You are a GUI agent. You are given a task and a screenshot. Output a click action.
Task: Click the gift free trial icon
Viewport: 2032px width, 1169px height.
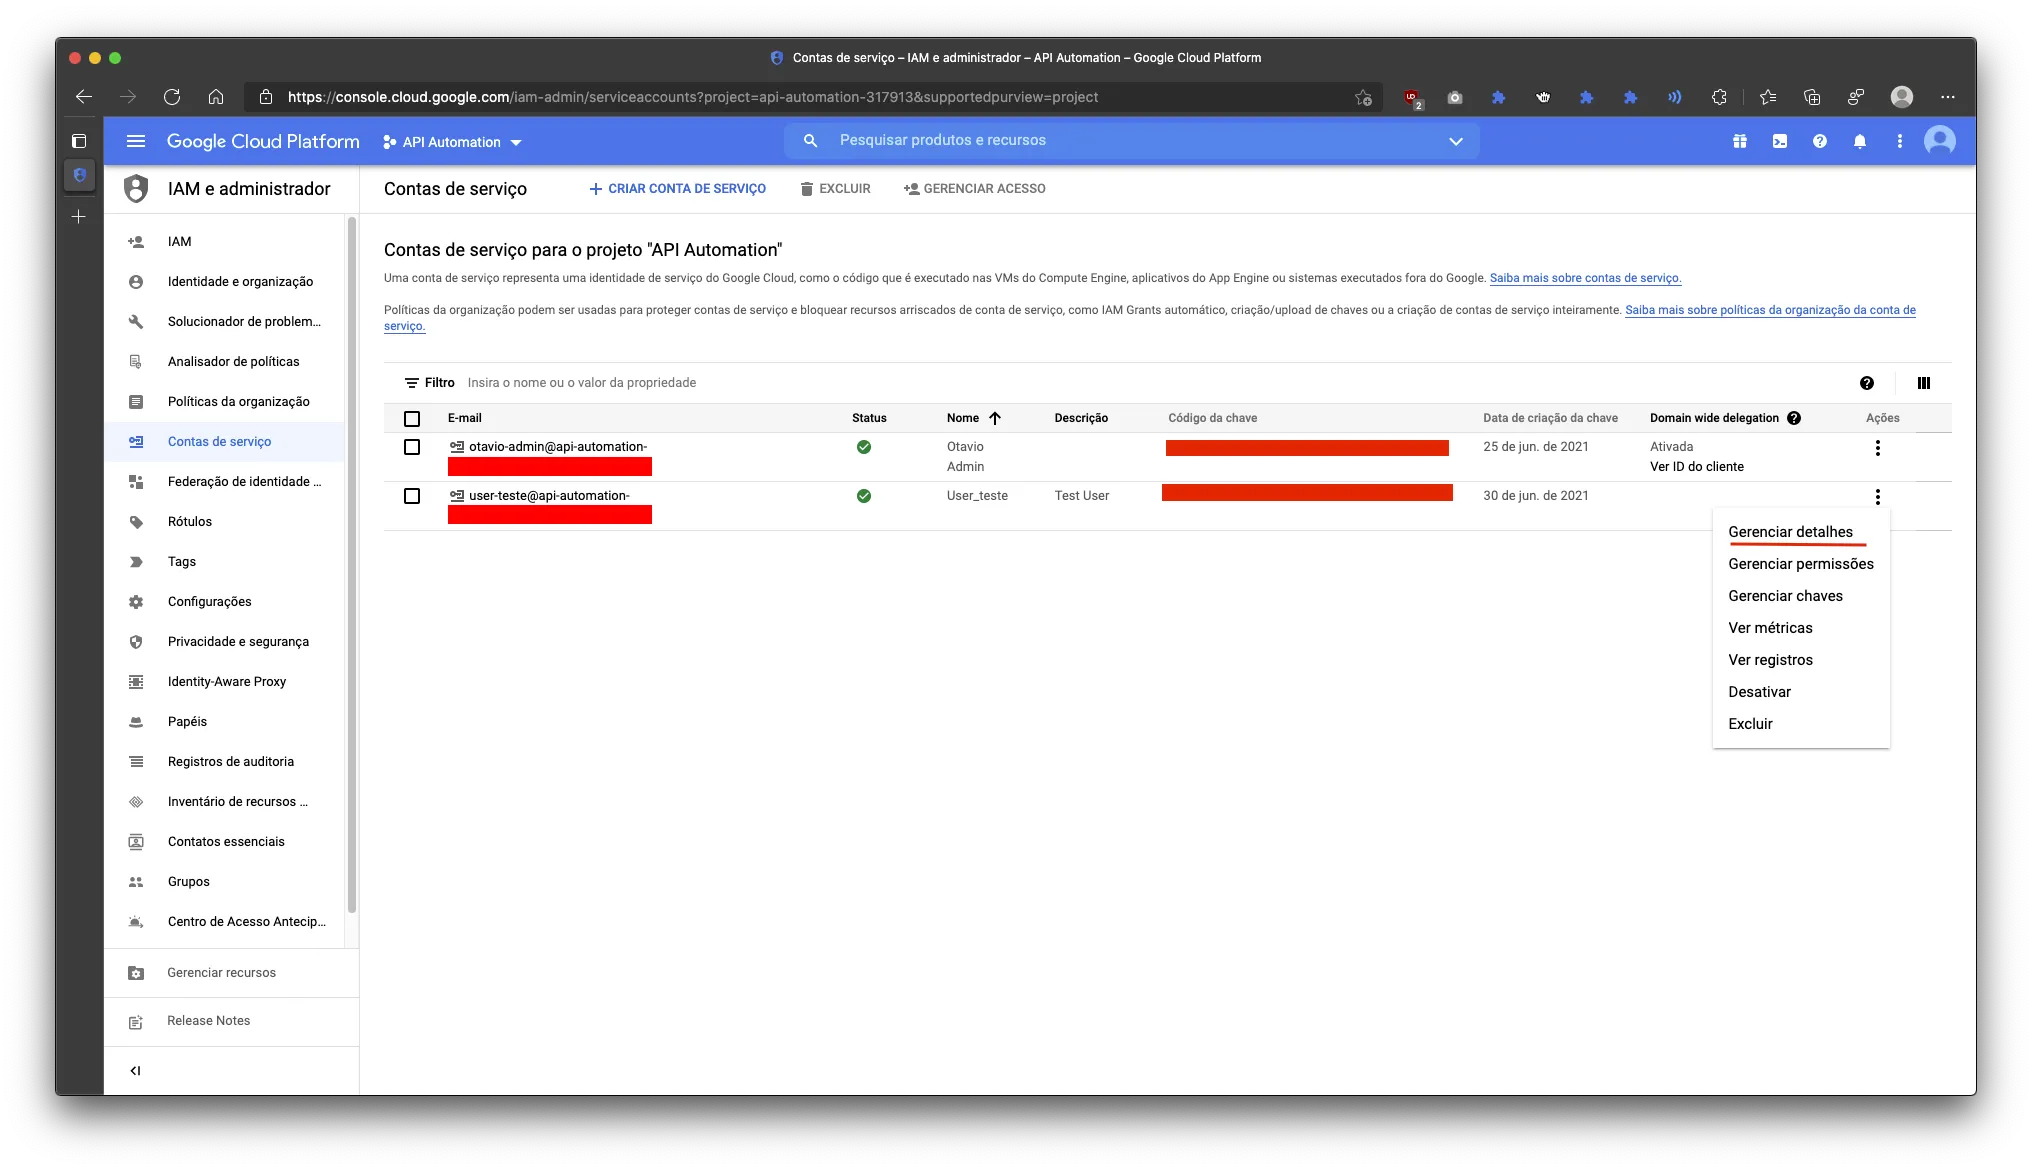pyautogui.click(x=1739, y=141)
